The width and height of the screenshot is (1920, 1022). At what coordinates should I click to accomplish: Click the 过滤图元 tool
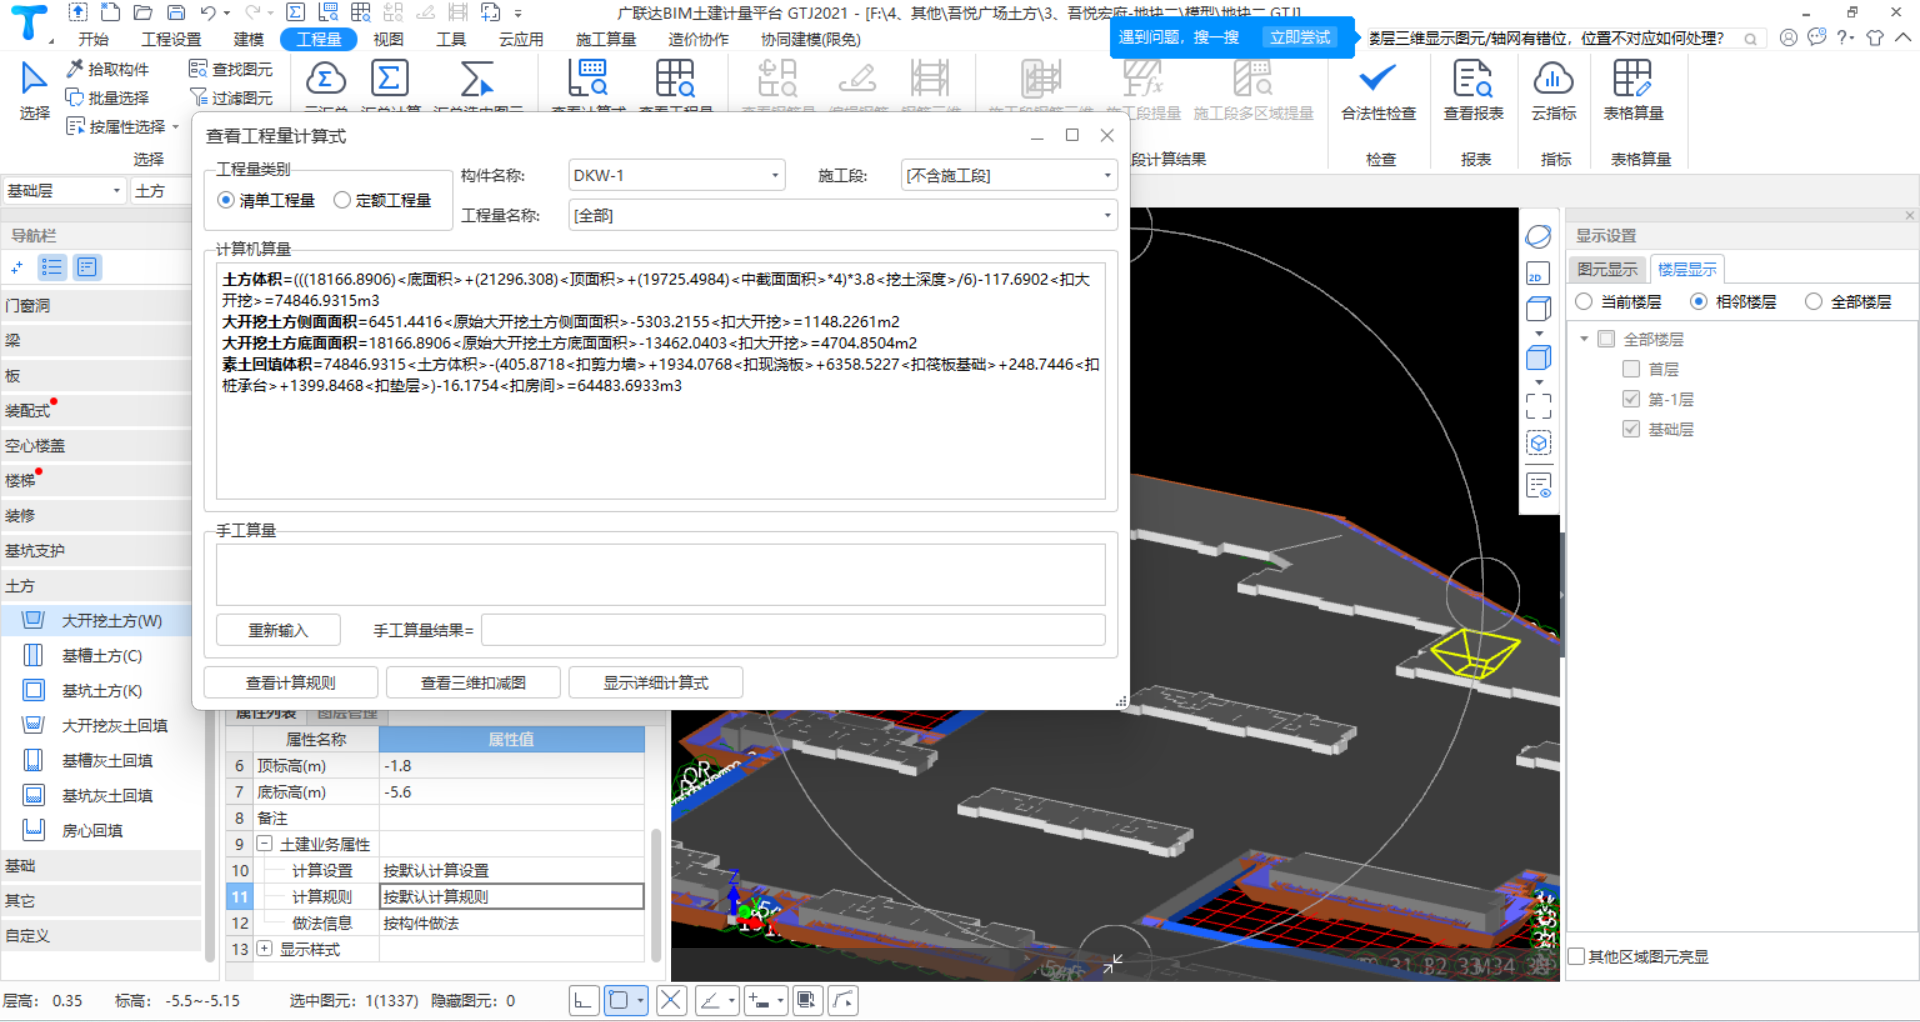pyautogui.click(x=232, y=98)
